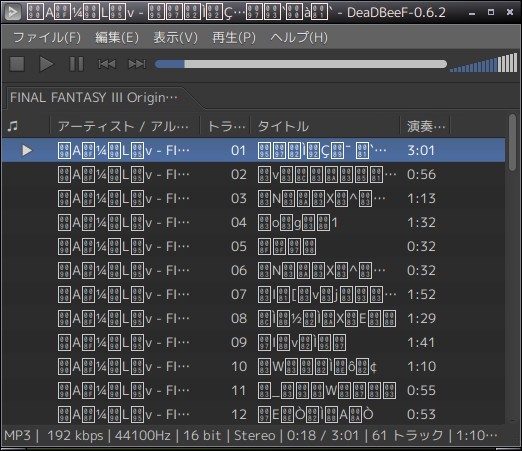The height and width of the screenshot is (451, 522).
Task: Adjust the volume bar level
Action: click(483, 63)
